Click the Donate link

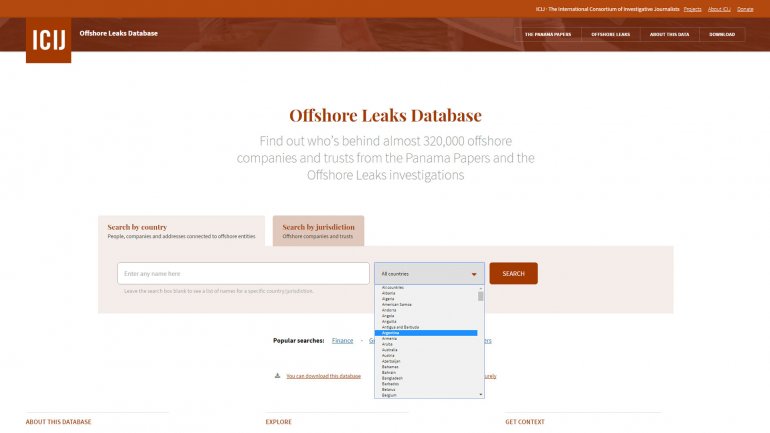pyautogui.click(x=745, y=9)
